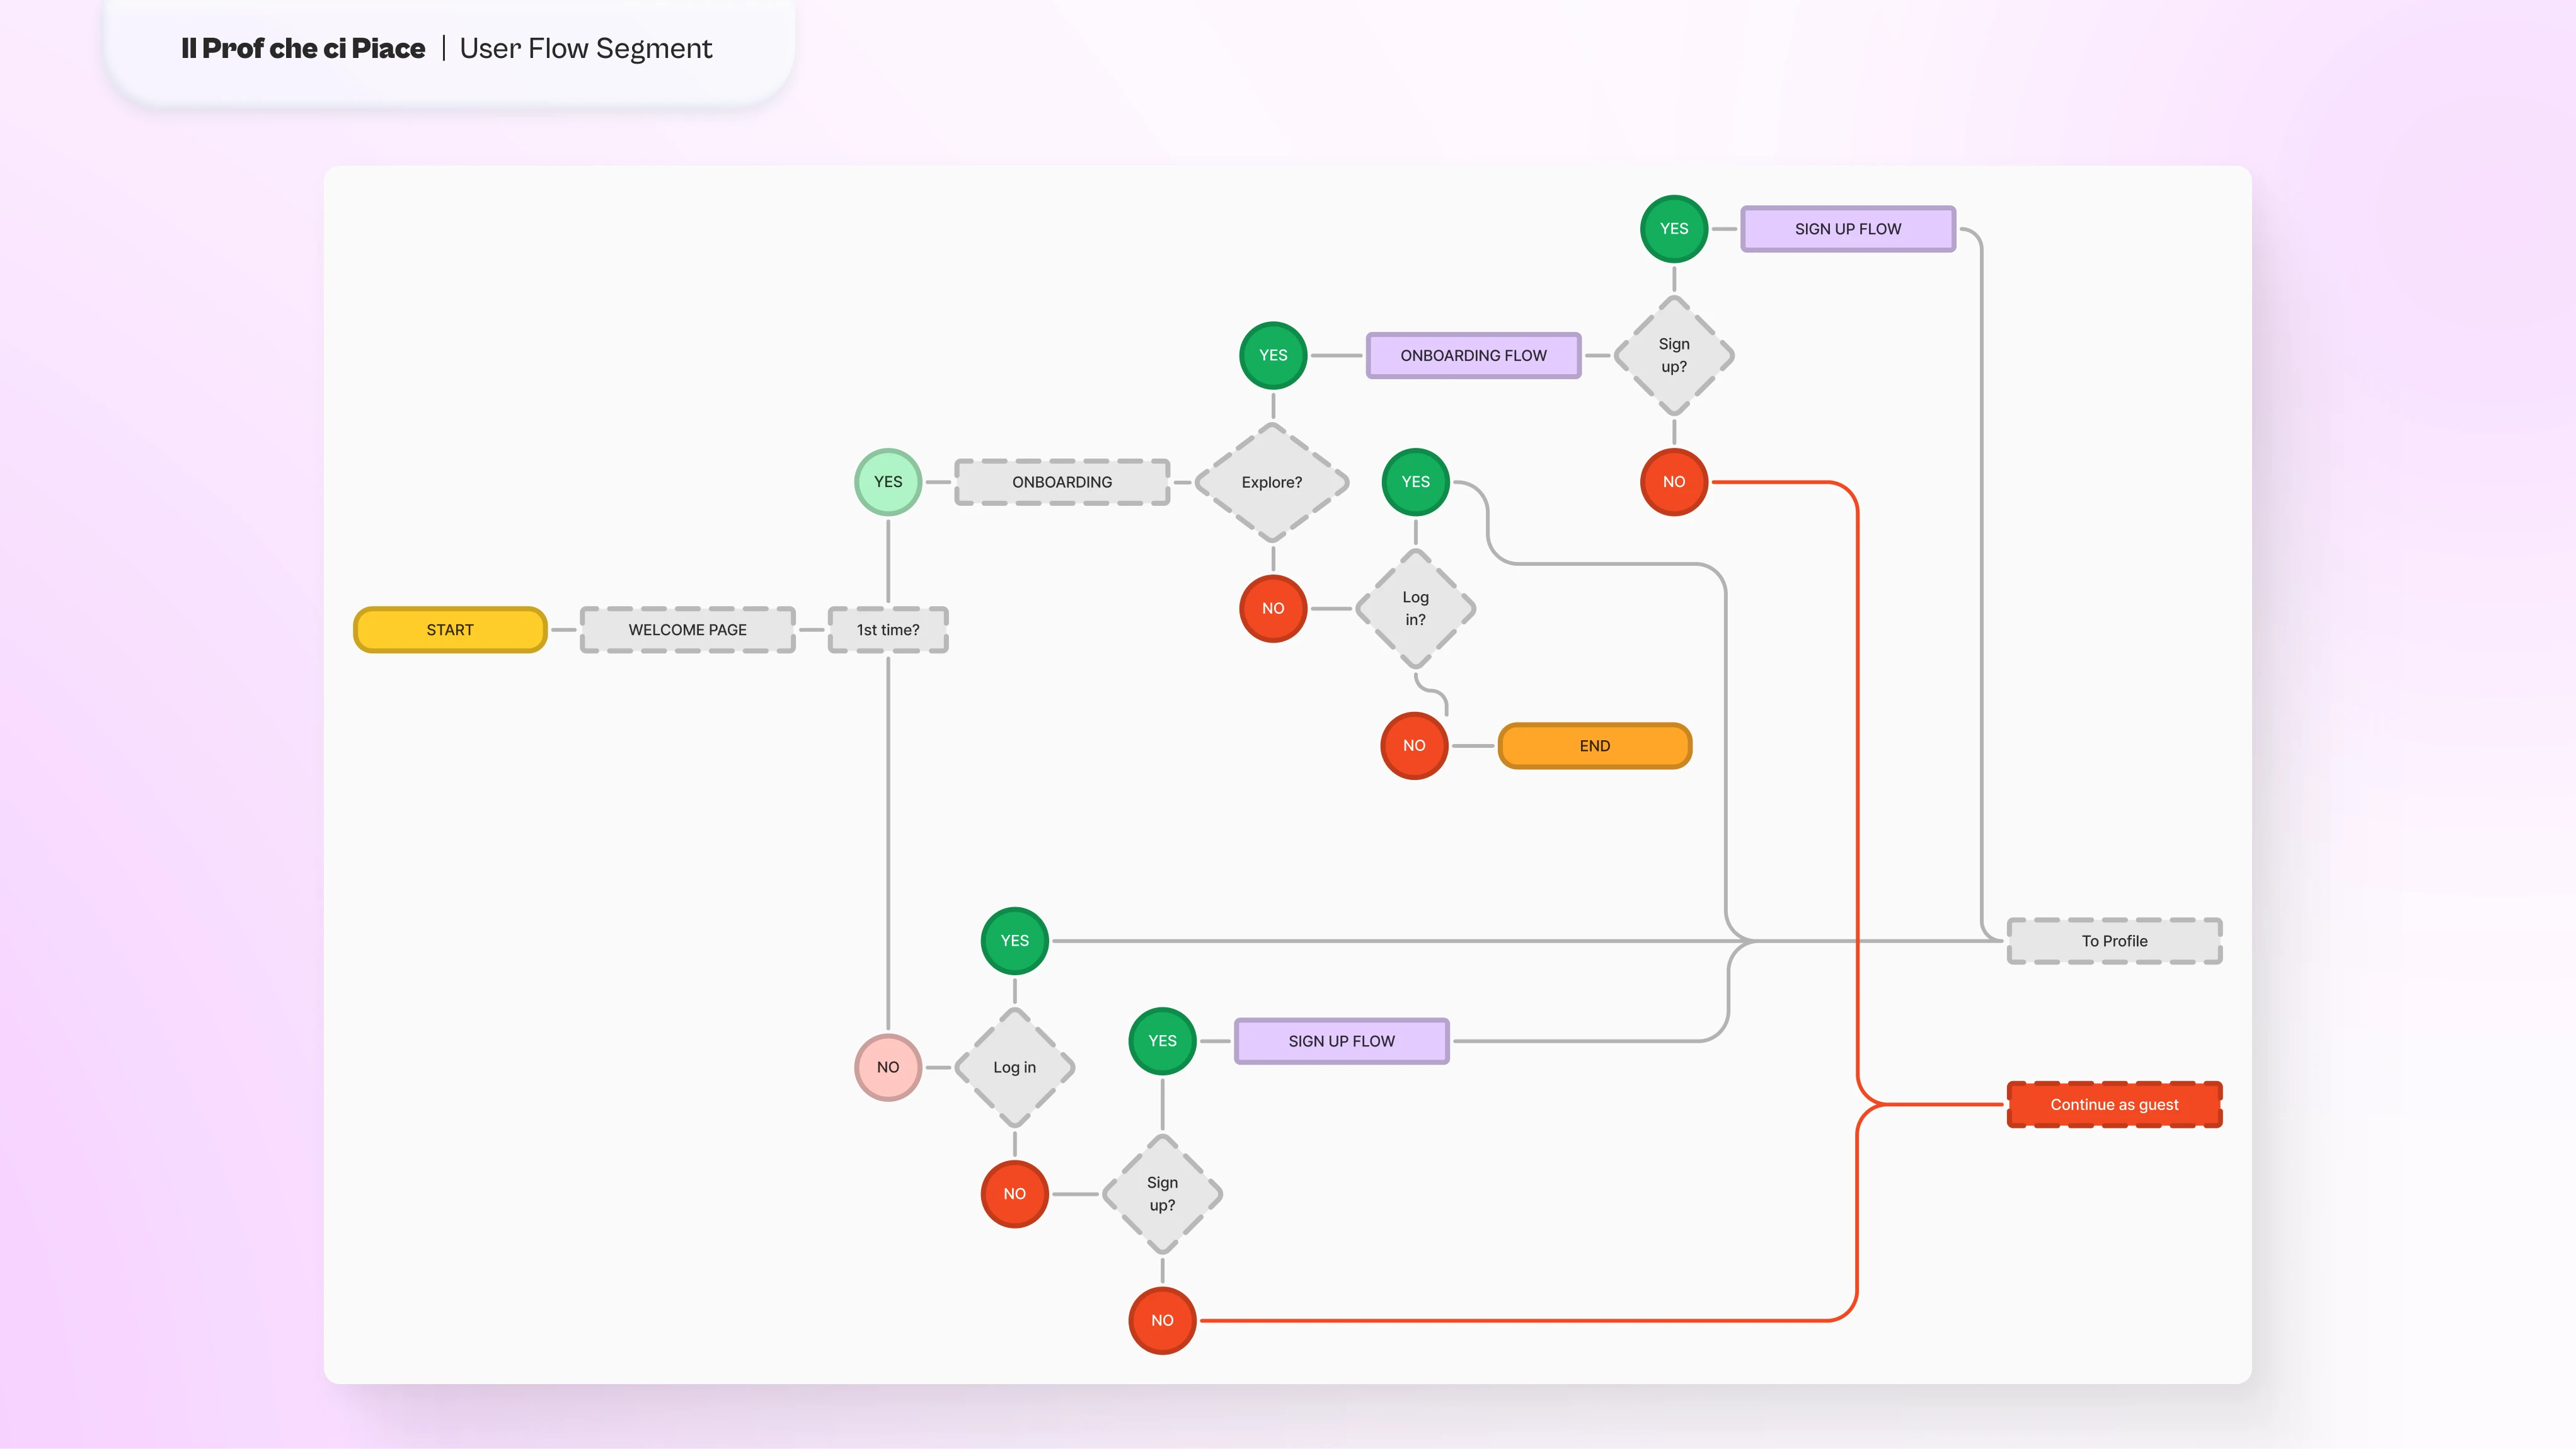Select the Log in diamond without question mark
The height and width of the screenshot is (1449, 2576).
tap(1014, 1067)
